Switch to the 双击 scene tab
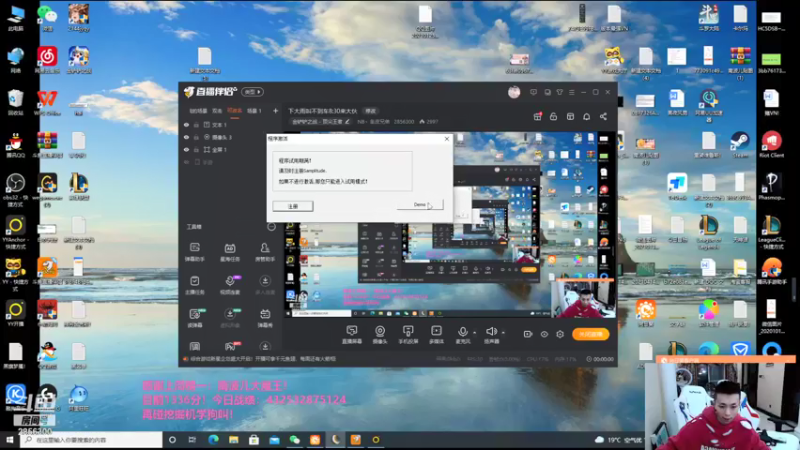 (217, 111)
